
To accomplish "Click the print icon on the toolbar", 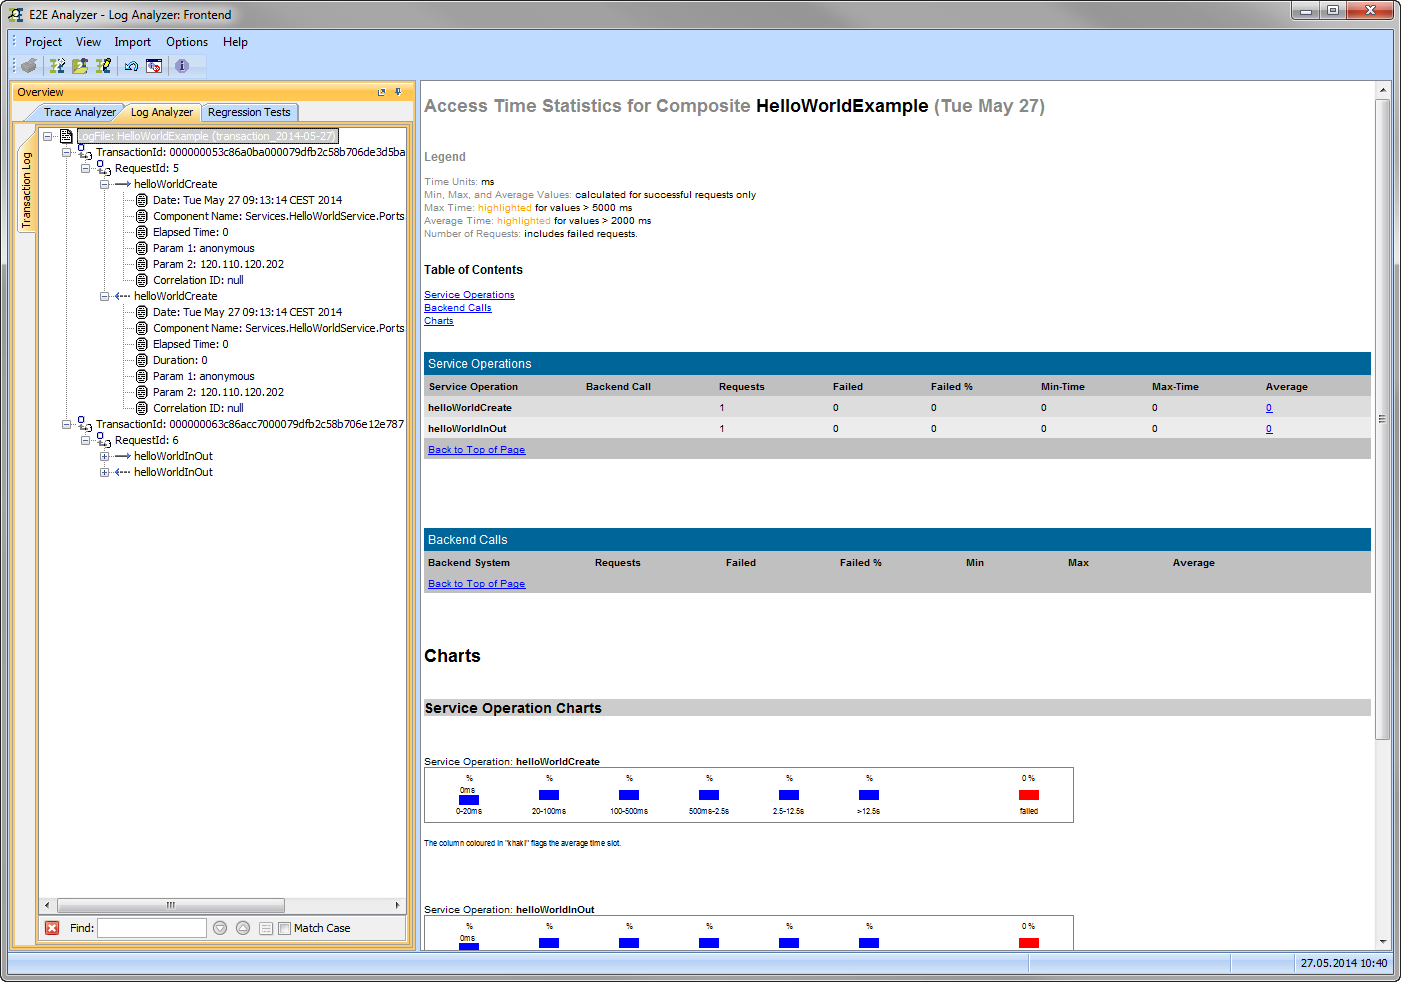I will point(28,66).
